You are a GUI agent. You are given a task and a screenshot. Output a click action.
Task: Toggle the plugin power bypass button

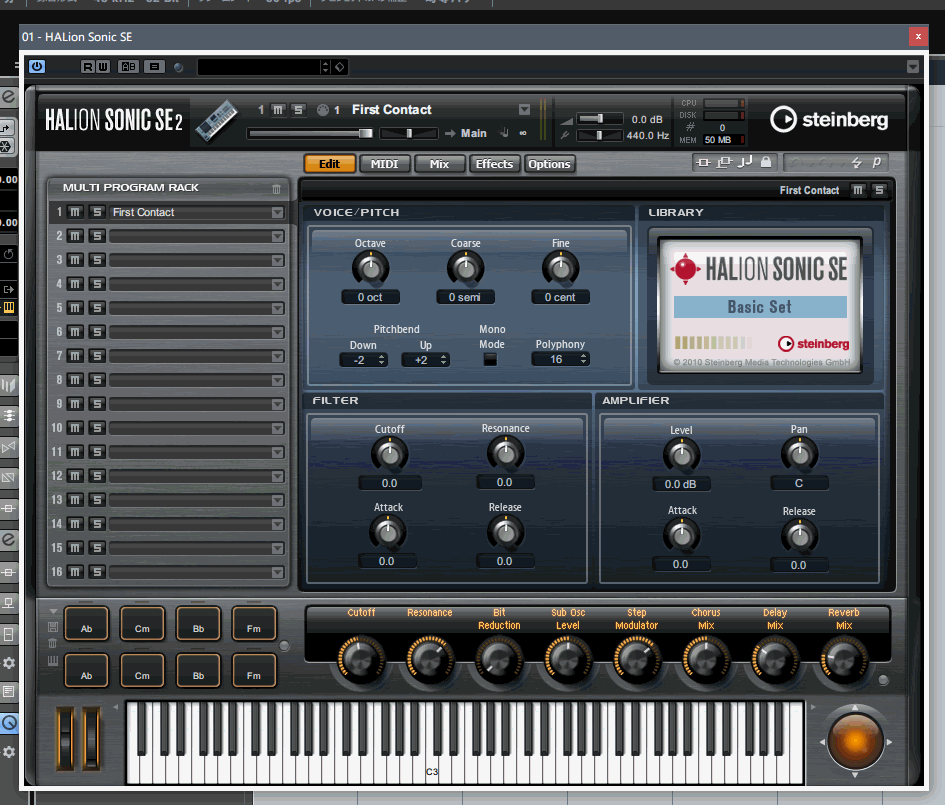coord(37,66)
